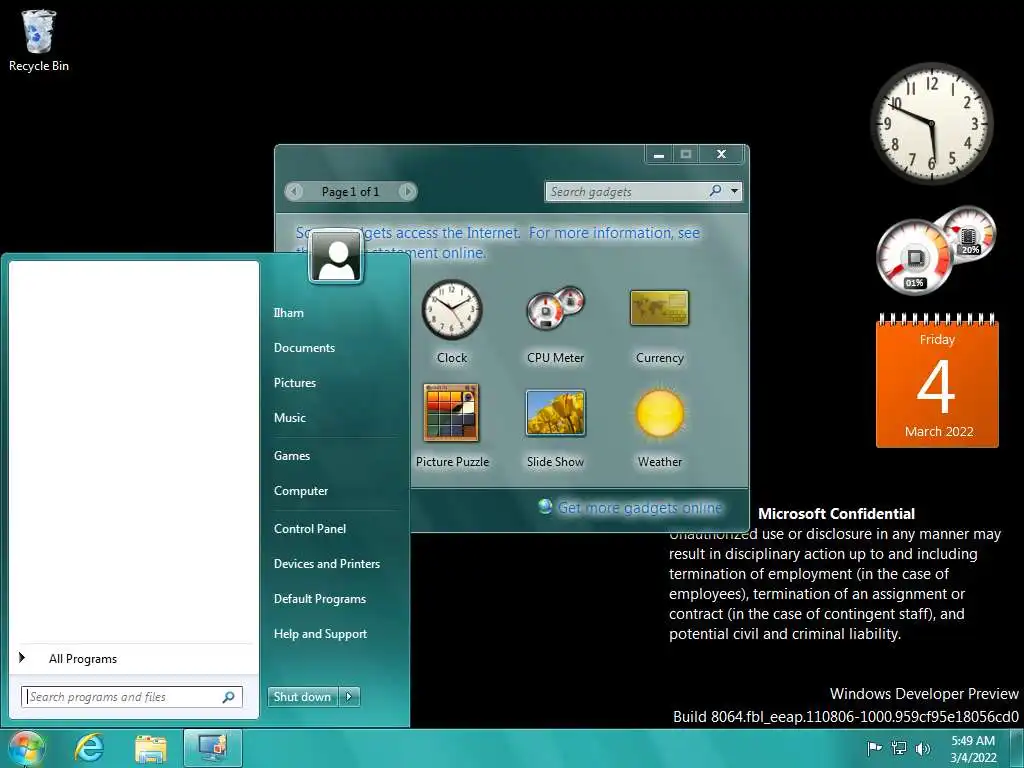The image size is (1024, 768).
Task: Open Music from Start menu
Action: point(290,417)
